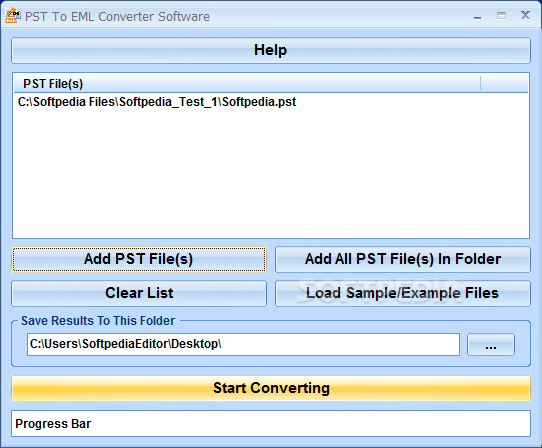Focus the Save Results folder path field
The width and height of the screenshot is (542, 448).
[x=243, y=344]
